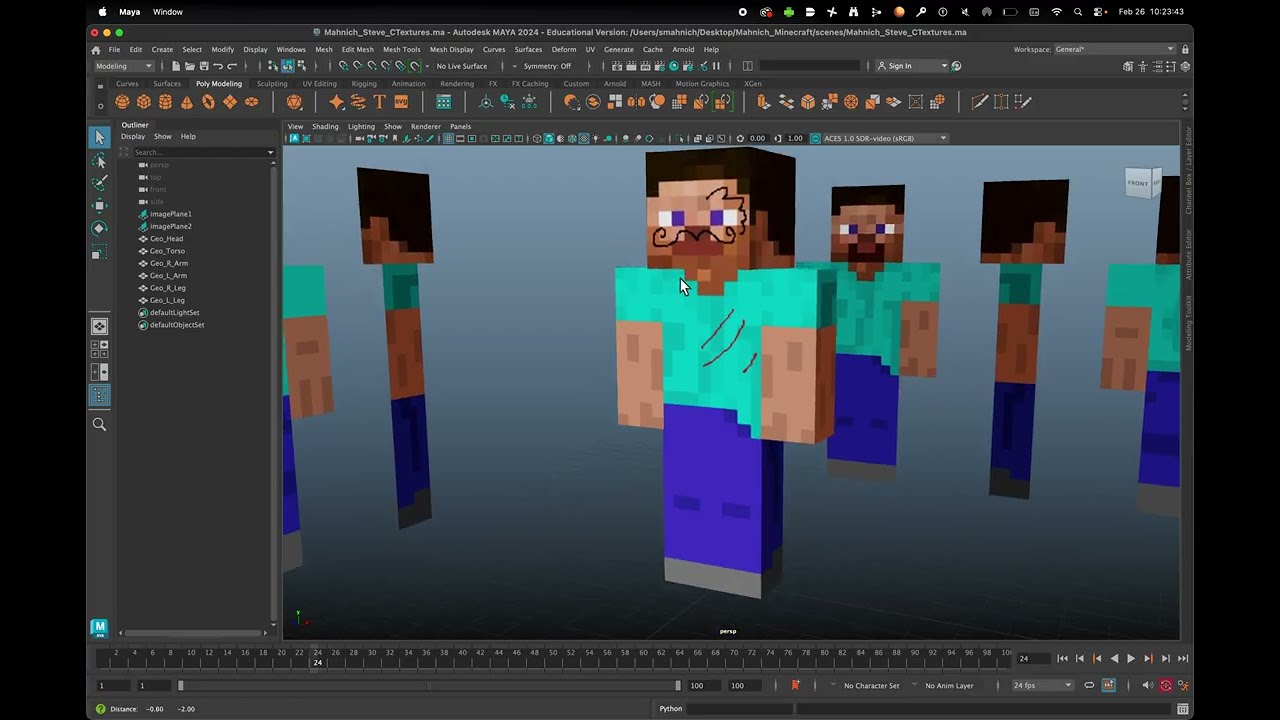Screen dimensions: 1280x720
Task: Select Geo_Torso in the Outliner
Action: click(x=167, y=251)
